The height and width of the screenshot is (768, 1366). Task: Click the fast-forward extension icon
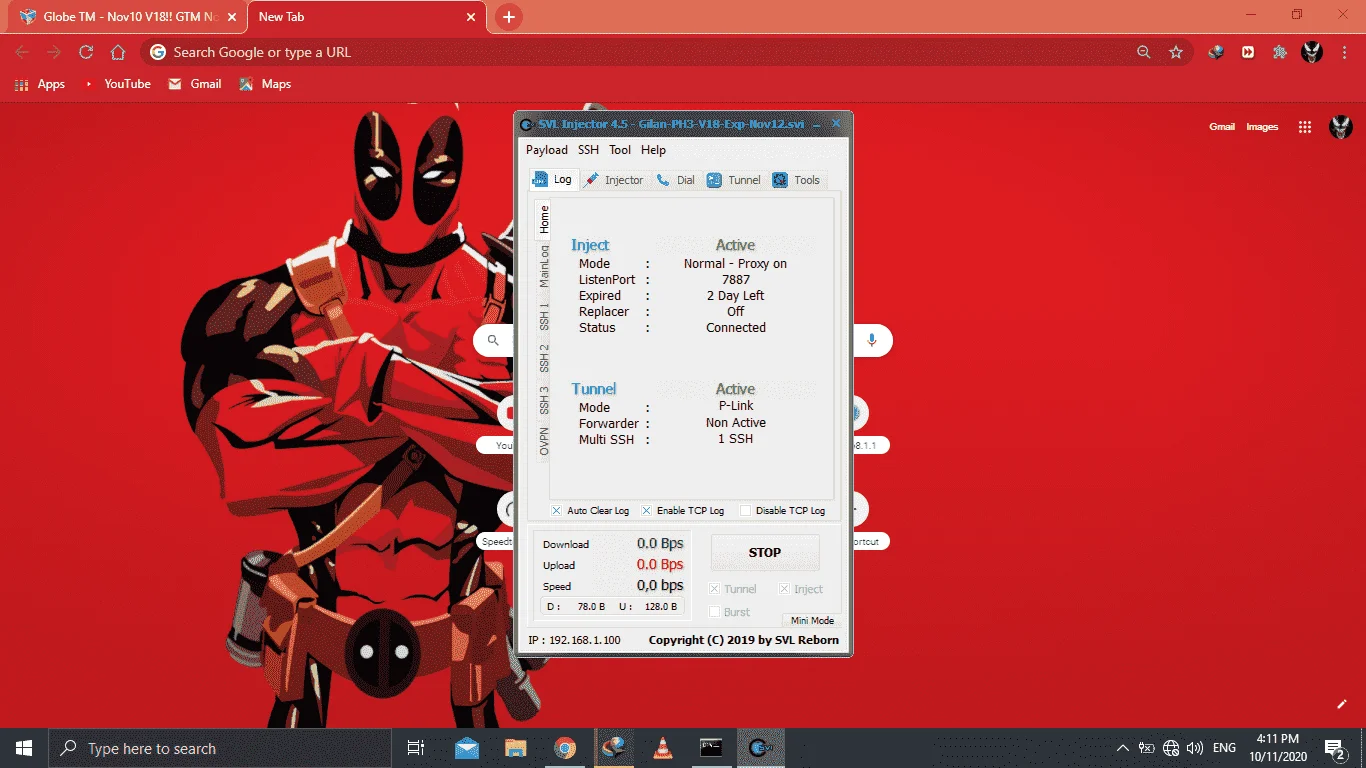pyautogui.click(x=1248, y=52)
